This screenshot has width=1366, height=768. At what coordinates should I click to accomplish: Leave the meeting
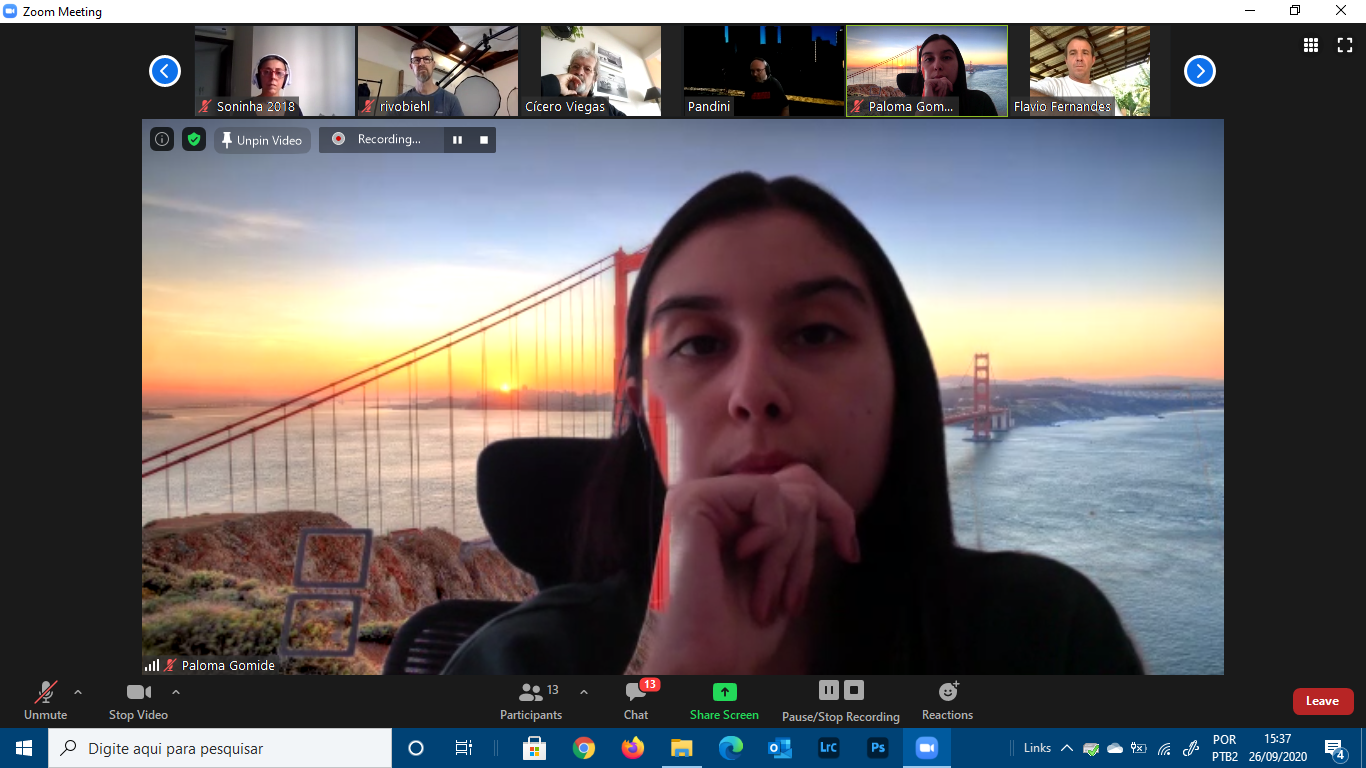pos(1322,701)
